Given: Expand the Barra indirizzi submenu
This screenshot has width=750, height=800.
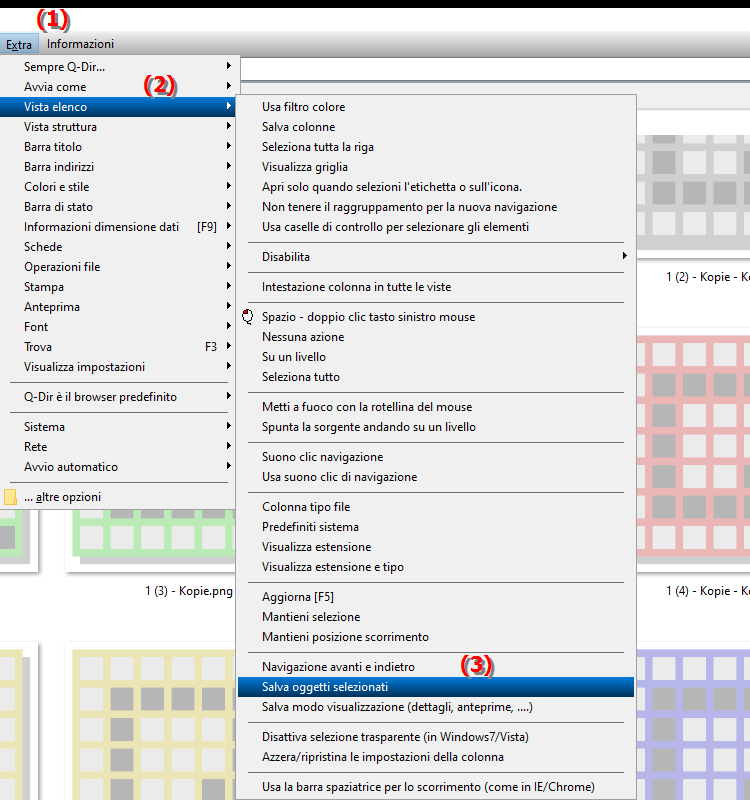Looking at the screenshot, I should 117,167.
